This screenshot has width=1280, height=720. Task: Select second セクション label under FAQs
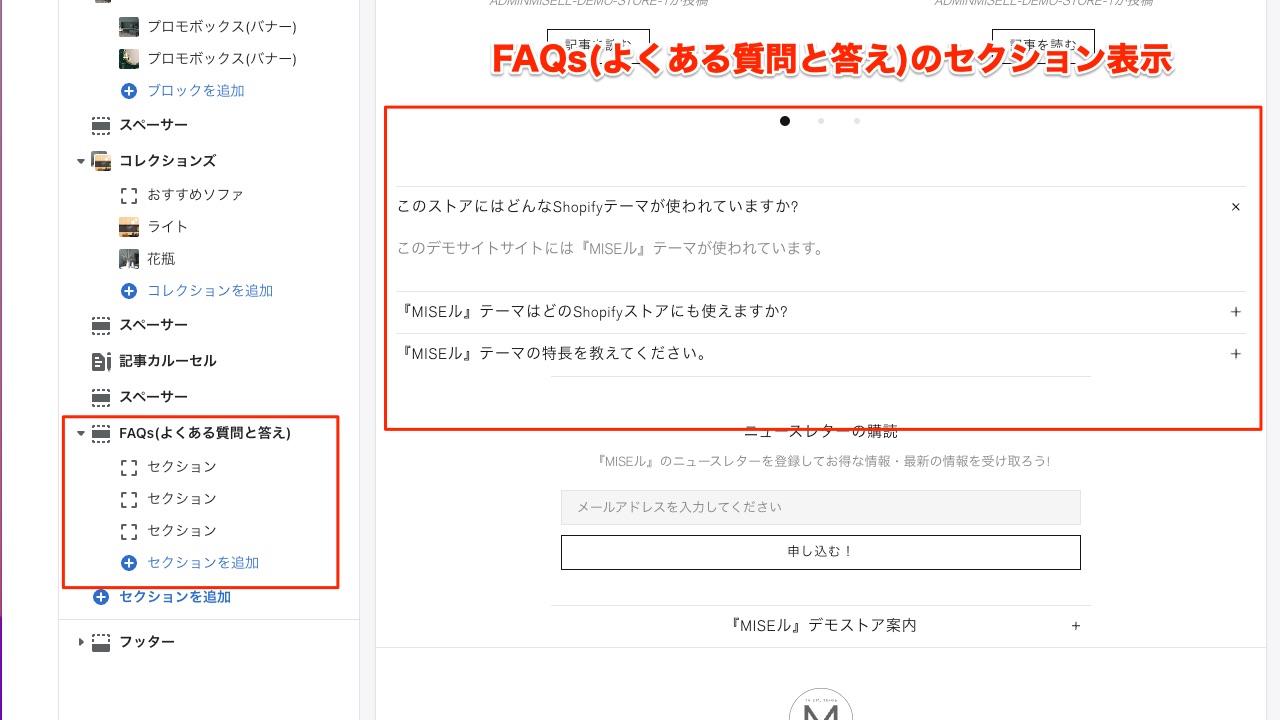tap(182, 499)
